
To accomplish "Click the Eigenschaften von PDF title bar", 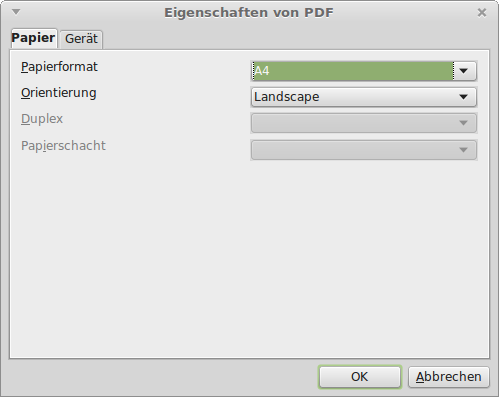I will (249, 13).
